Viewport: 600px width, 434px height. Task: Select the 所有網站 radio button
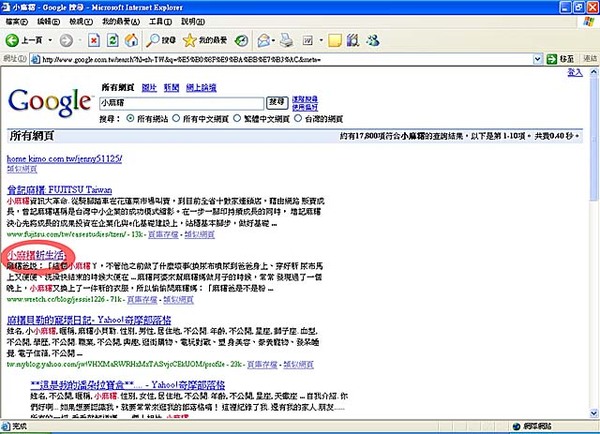(x=130, y=118)
